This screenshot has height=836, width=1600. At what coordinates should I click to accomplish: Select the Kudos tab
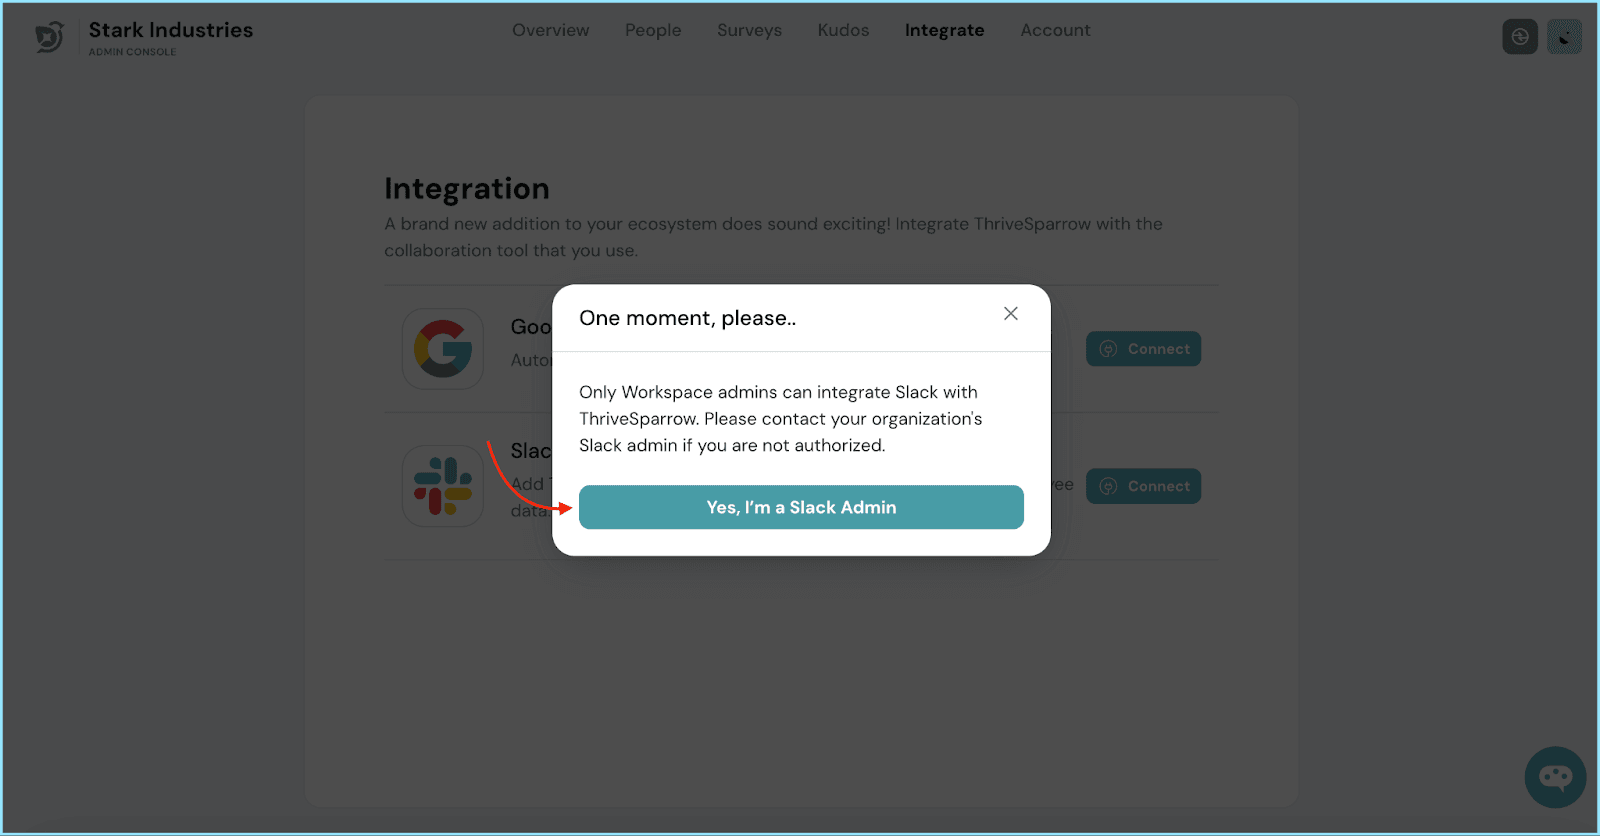pos(843,30)
